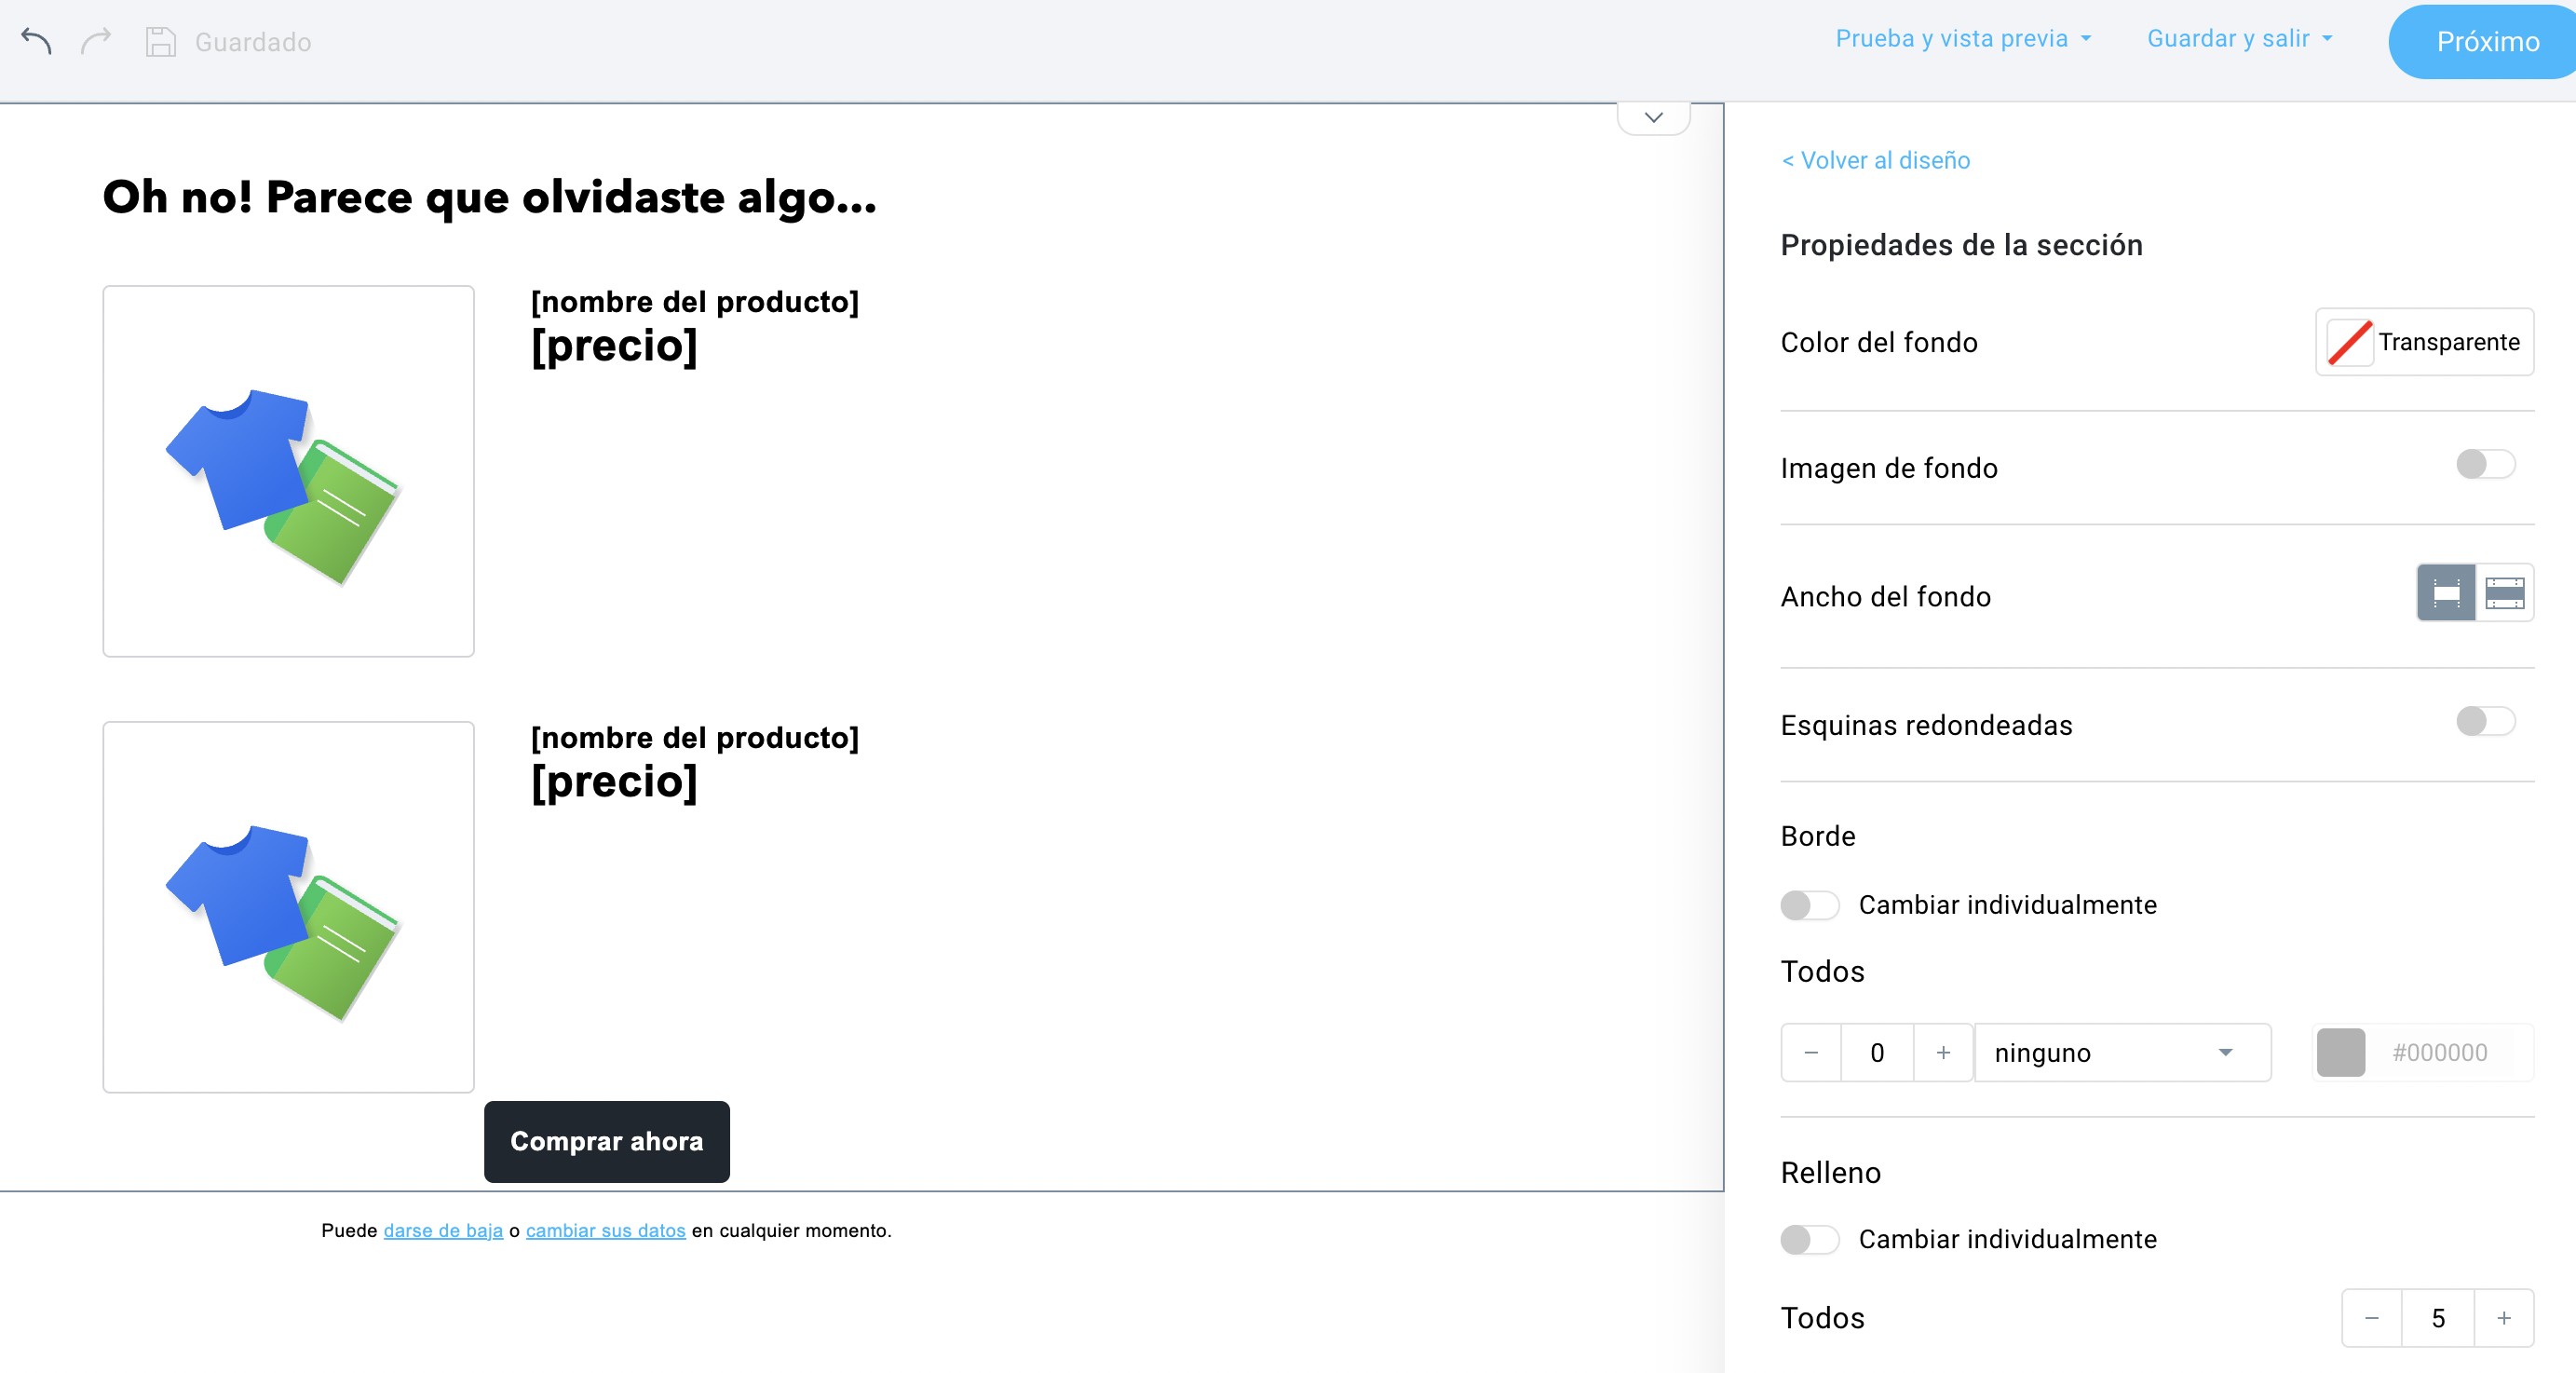Expand the collapsed header chevron tab

tap(1653, 117)
